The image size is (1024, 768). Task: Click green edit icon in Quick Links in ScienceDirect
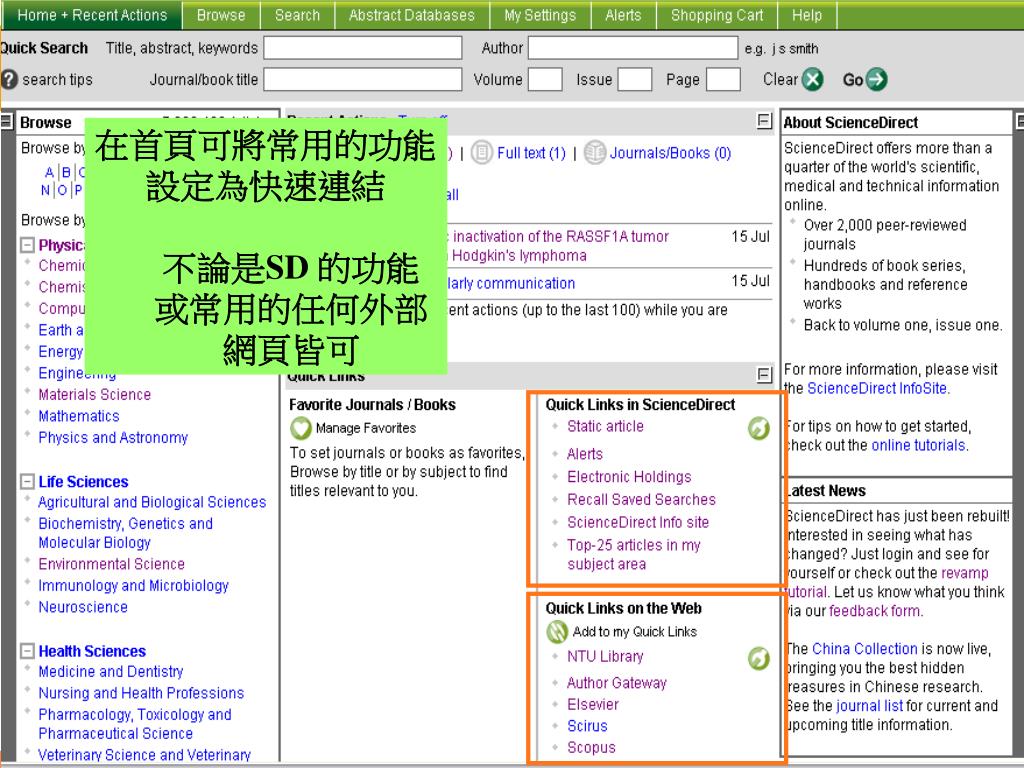tap(759, 429)
